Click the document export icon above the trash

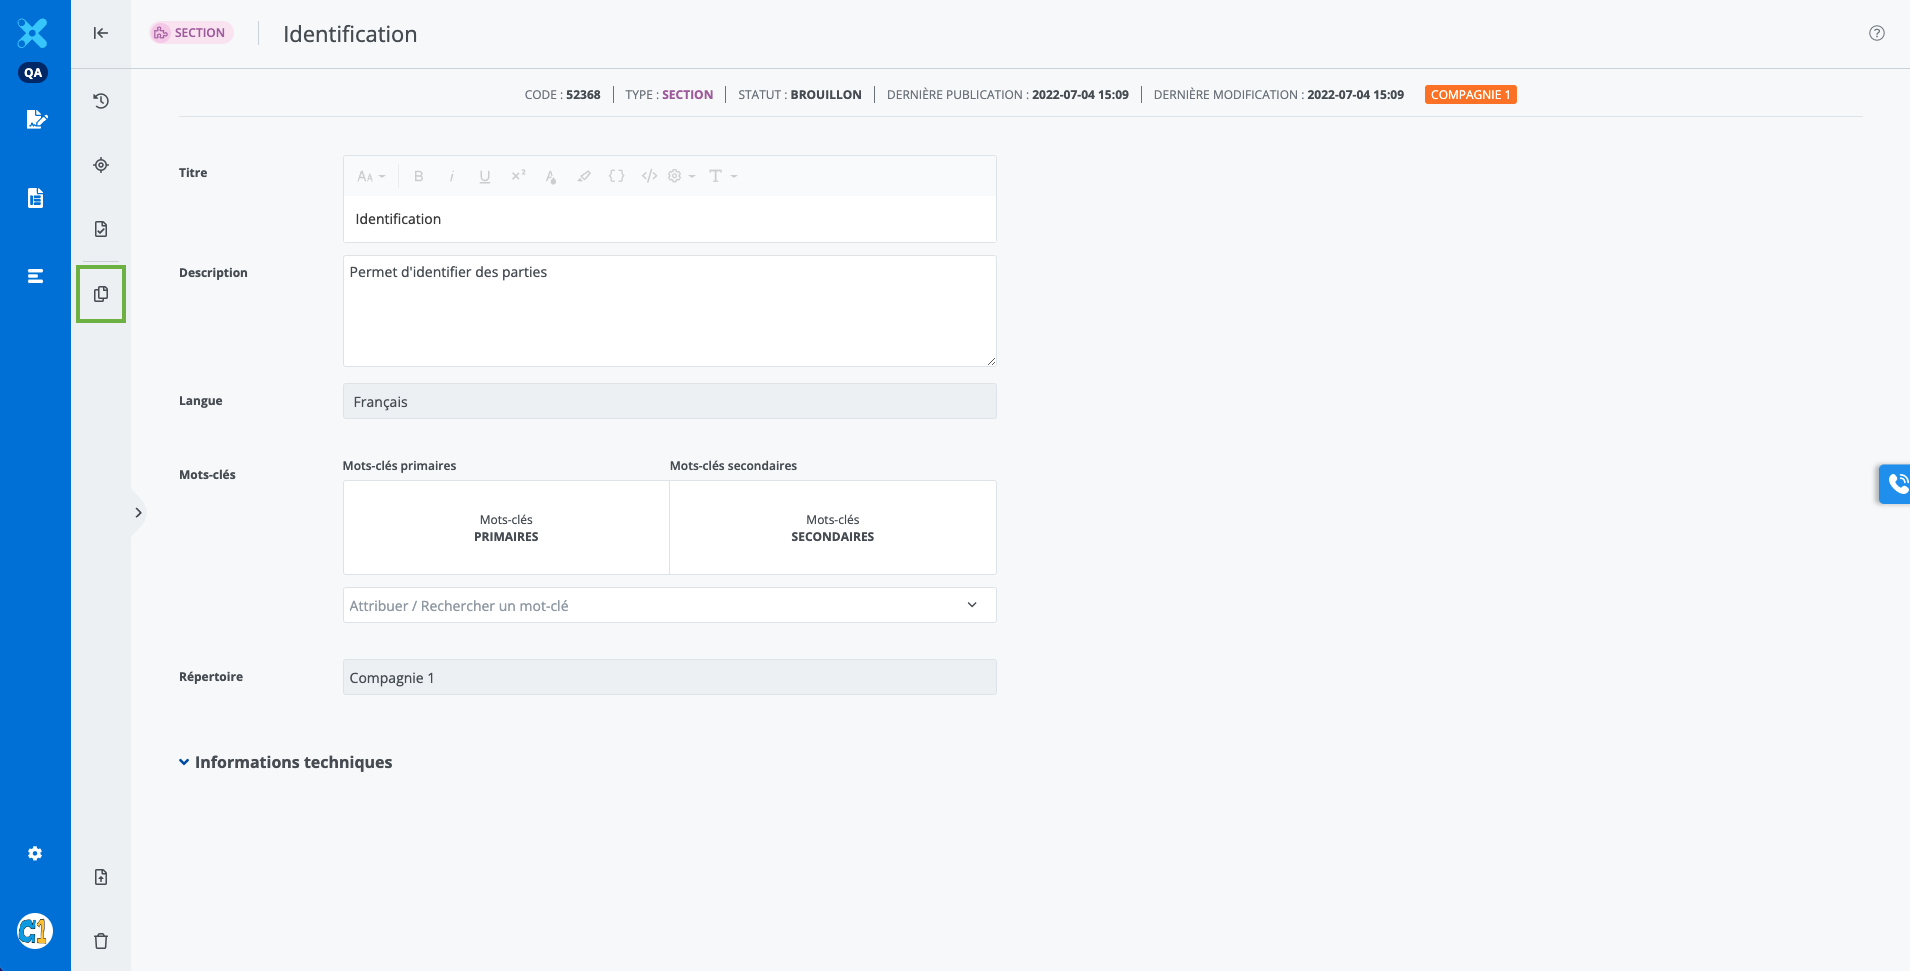(101, 877)
